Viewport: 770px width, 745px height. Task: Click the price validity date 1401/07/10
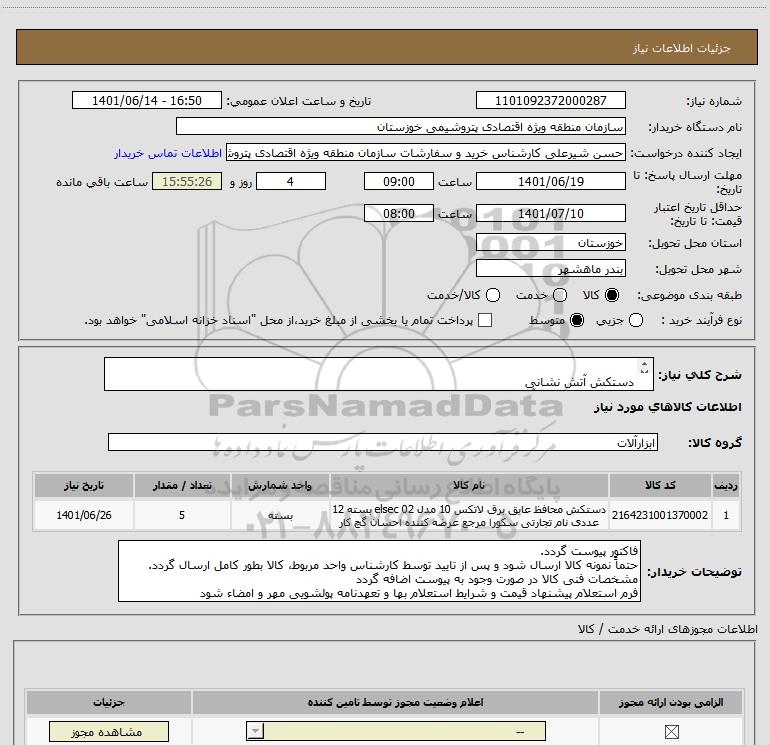550,213
